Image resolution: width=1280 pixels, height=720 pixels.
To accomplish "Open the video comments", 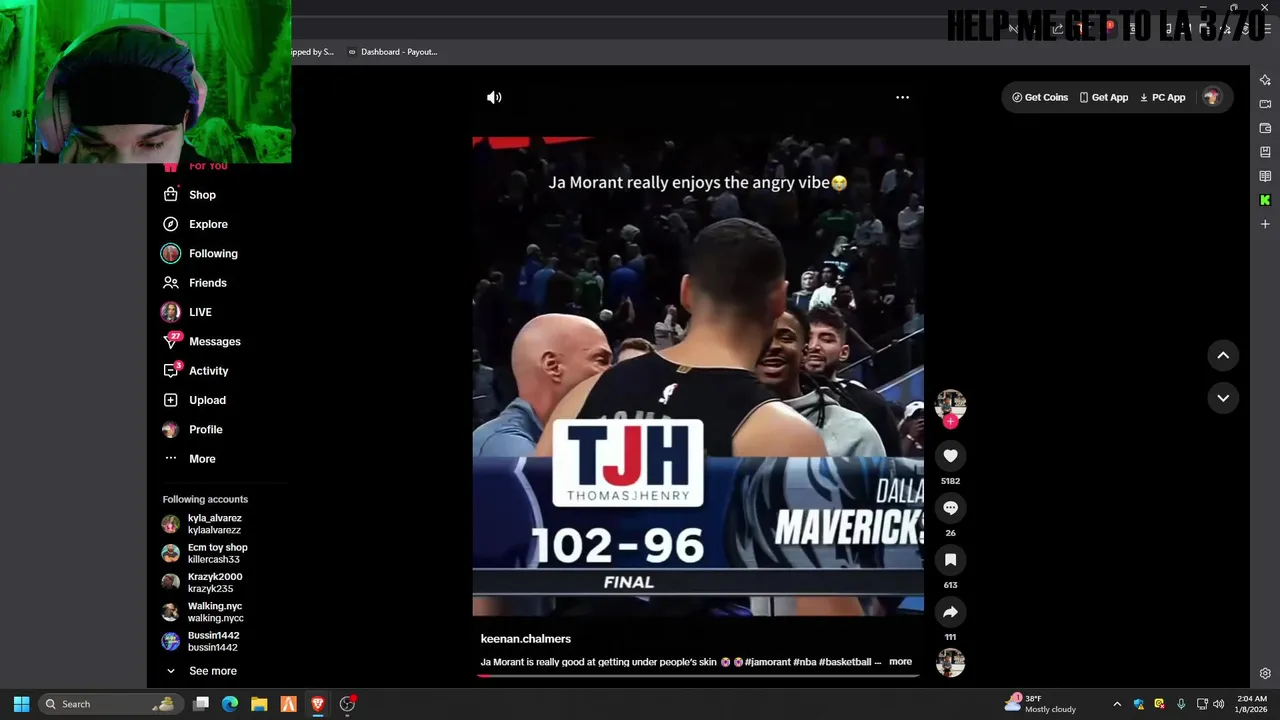I will pos(950,508).
